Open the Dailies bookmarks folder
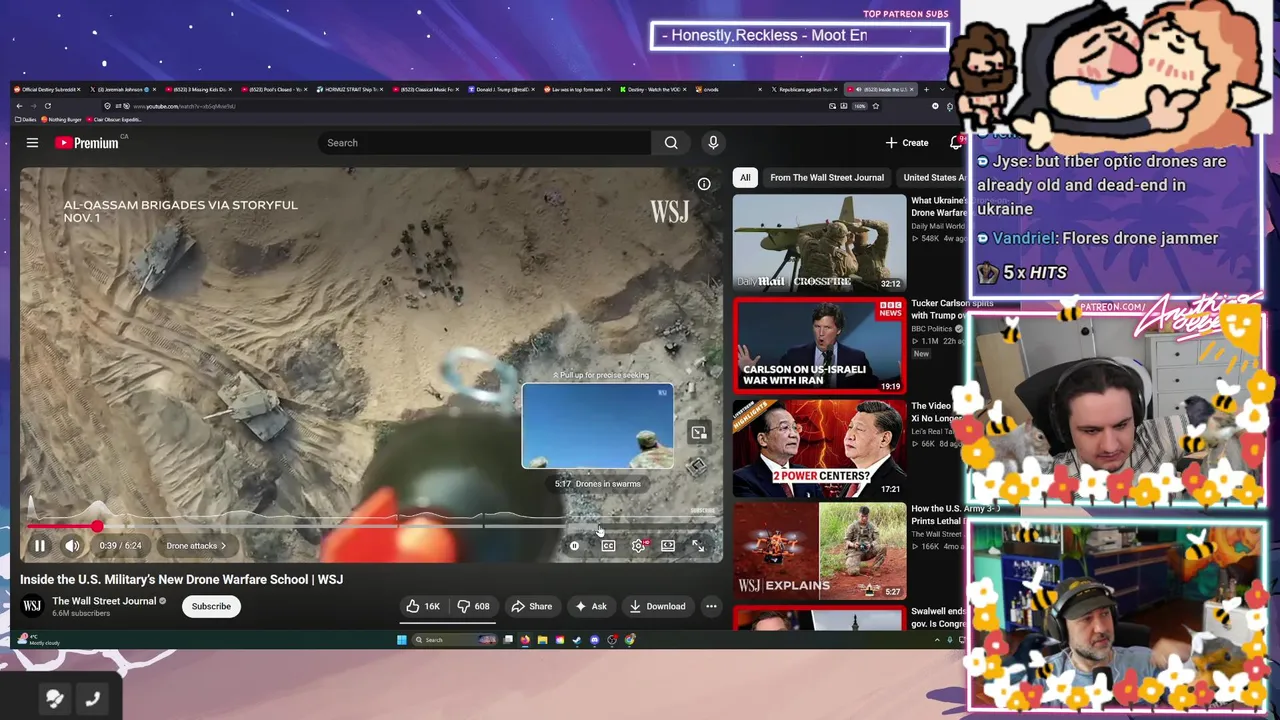 click(x=28, y=120)
